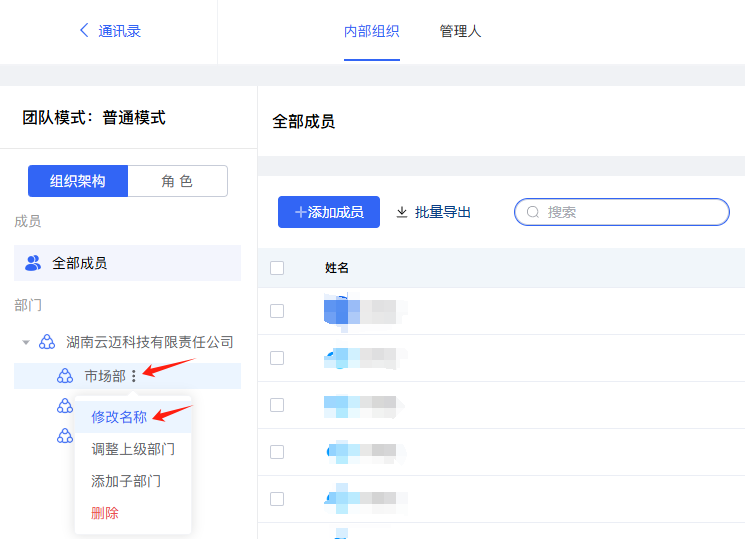Check the first member row checkbox
This screenshot has height=539, width=745.
click(277, 311)
